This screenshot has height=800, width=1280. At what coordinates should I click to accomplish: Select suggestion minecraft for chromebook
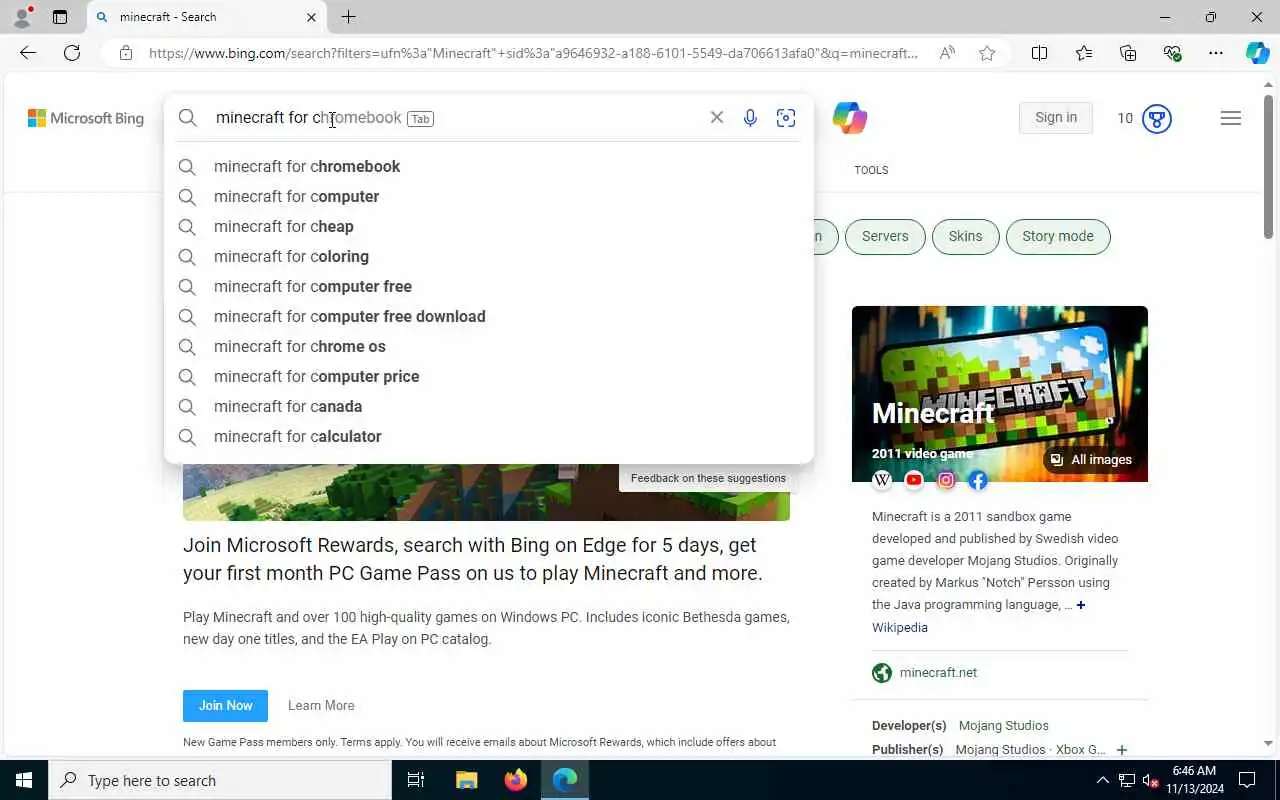[489, 166]
